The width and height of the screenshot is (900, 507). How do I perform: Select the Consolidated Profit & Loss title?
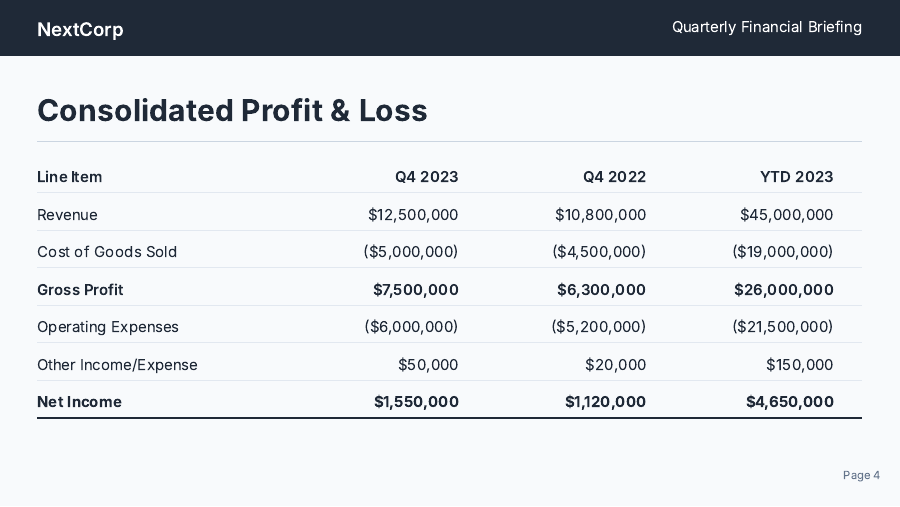click(x=232, y=110)
